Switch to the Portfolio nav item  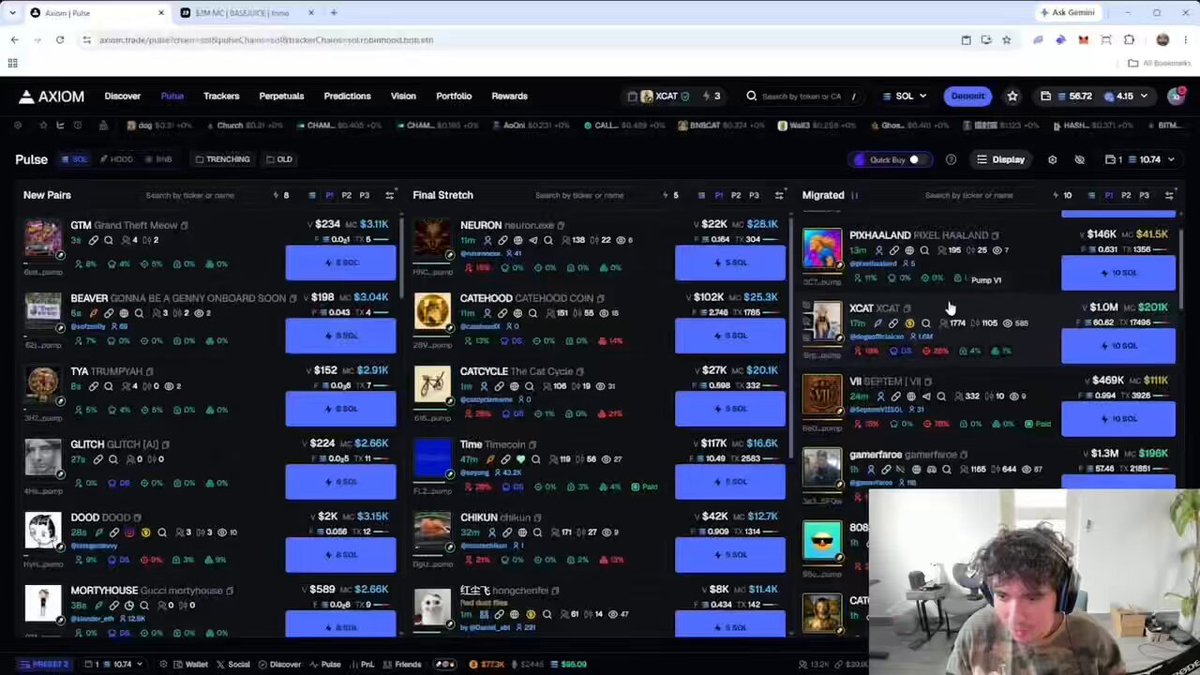(453, 97)
